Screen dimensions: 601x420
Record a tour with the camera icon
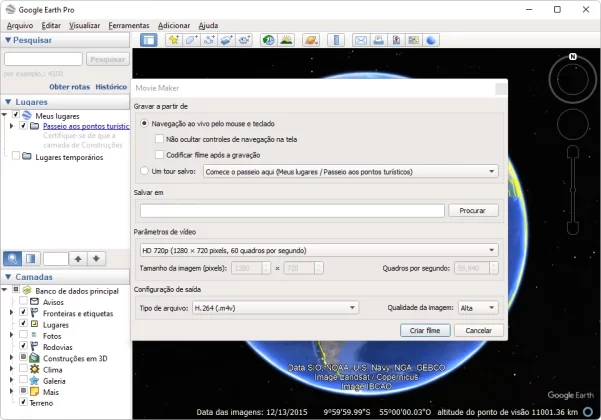point(244,40)
